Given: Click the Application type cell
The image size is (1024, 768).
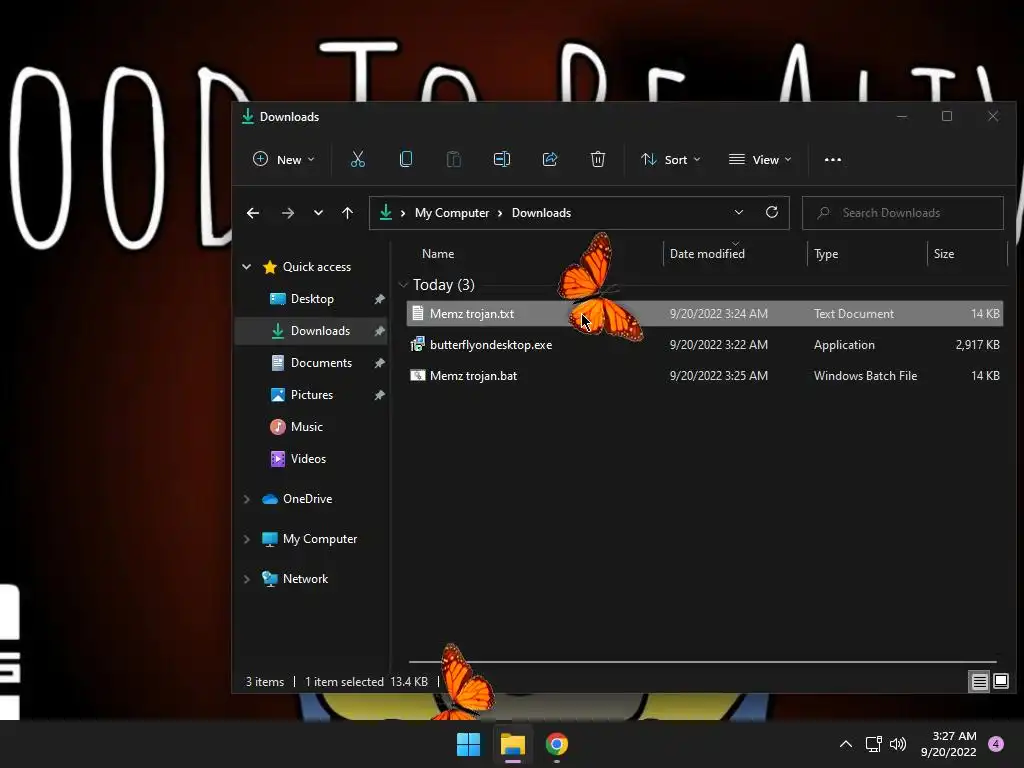Looking at the screenshot, I should click(x=844, y=345).
